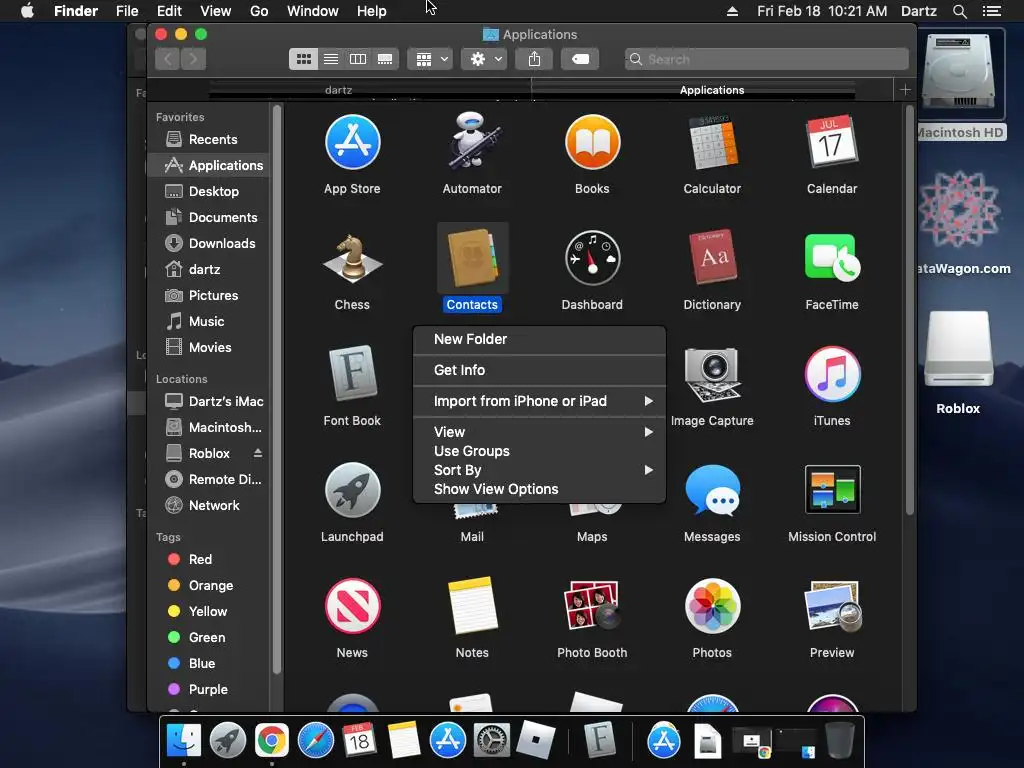The image size is (1024, 768).
Task: Go back with the back arrow button
Action: pyautogui.click(x=168, y=59)
